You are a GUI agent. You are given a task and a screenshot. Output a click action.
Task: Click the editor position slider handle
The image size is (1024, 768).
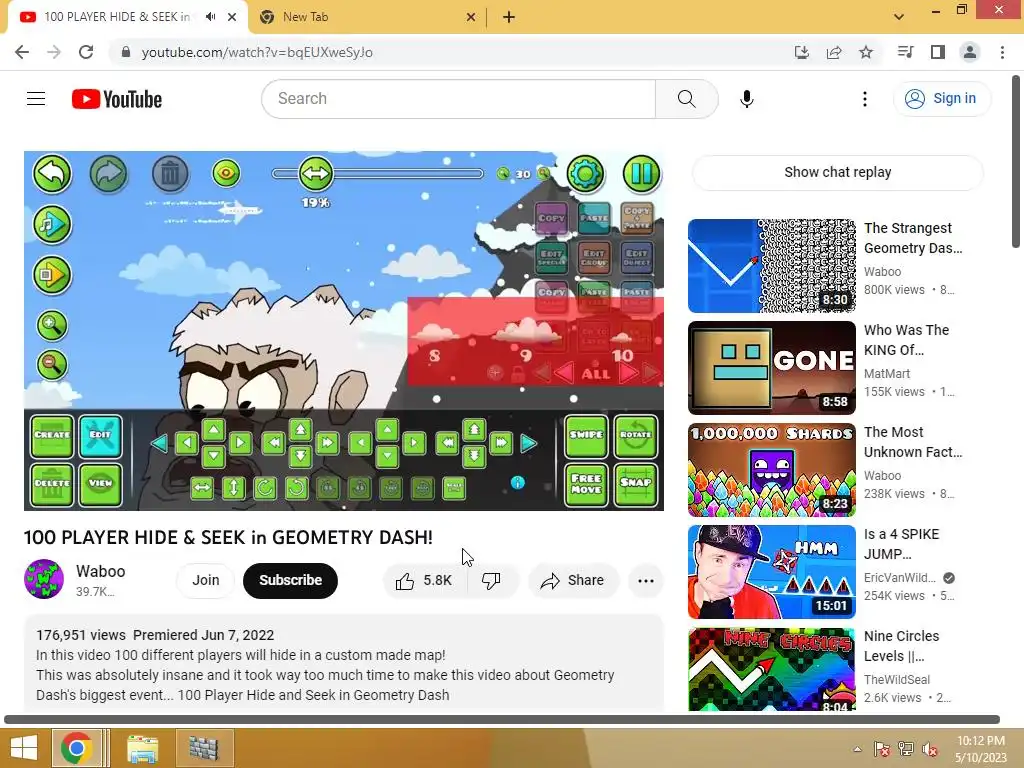316,174
